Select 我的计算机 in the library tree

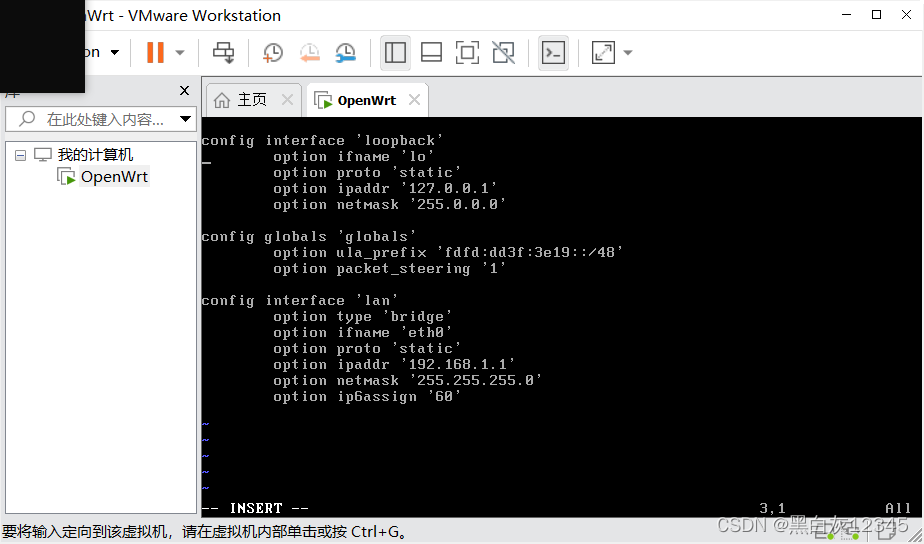(x=95, y=155)
